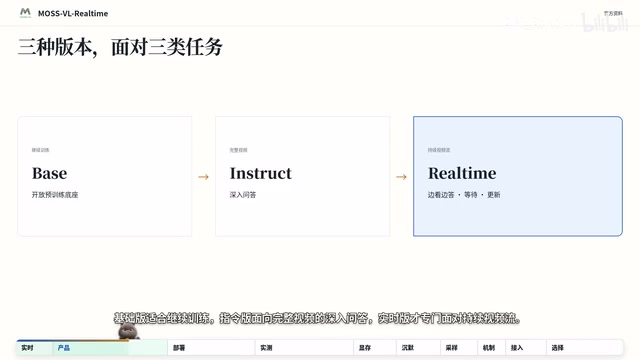Jump to the 实测 chapter segment
Screen dimensions: 640x360
[304, 348]
